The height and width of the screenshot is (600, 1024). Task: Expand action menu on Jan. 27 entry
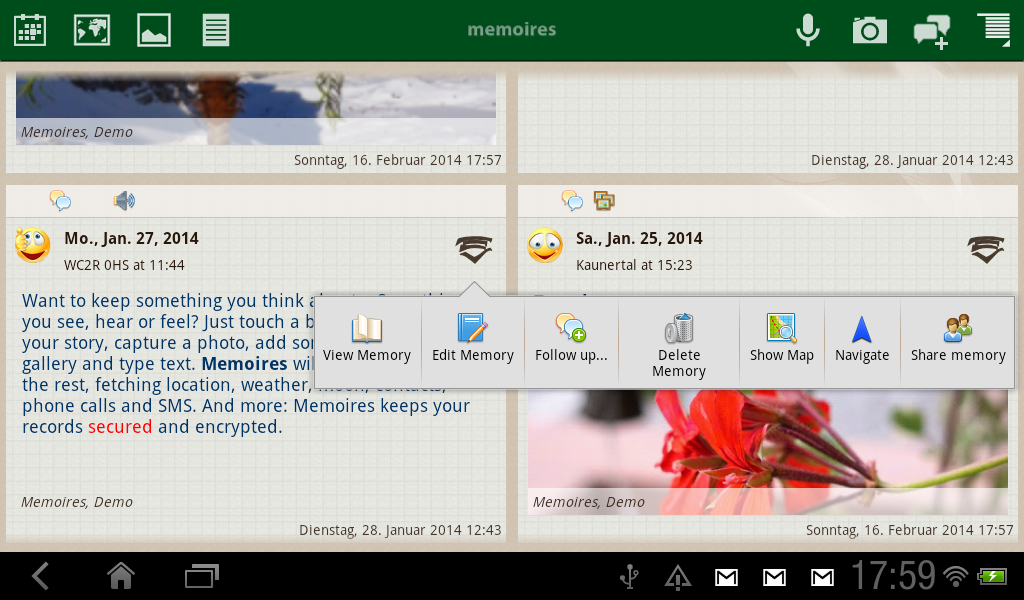pyautogui.click(x=474, y=250)
